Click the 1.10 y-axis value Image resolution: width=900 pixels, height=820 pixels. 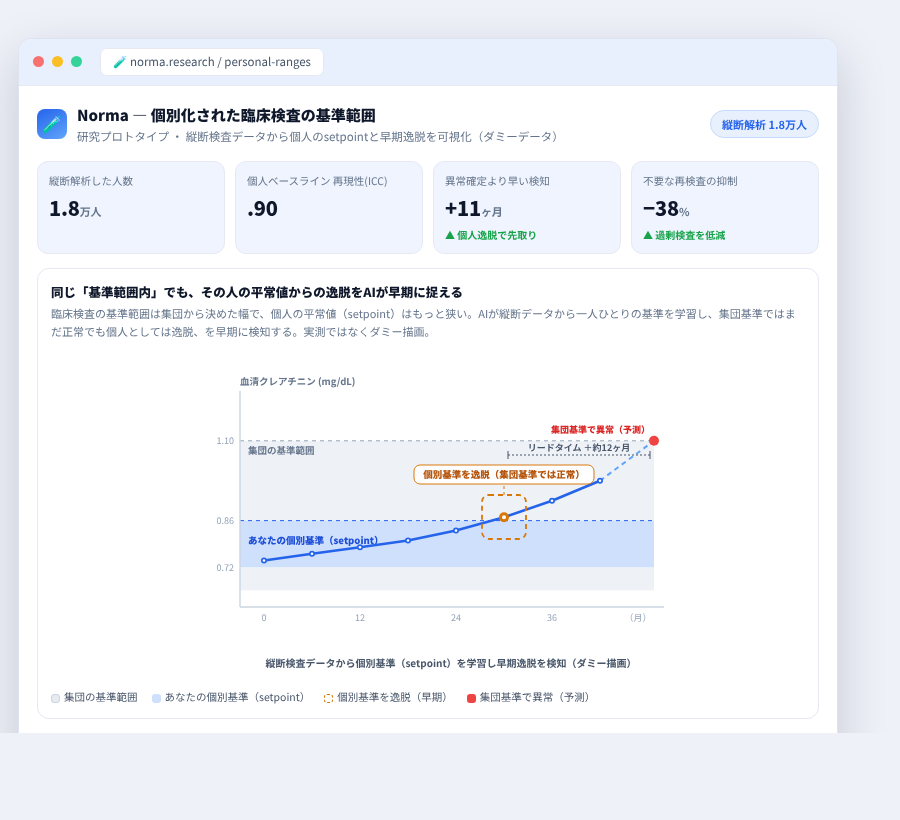click(x=225, y=441)
